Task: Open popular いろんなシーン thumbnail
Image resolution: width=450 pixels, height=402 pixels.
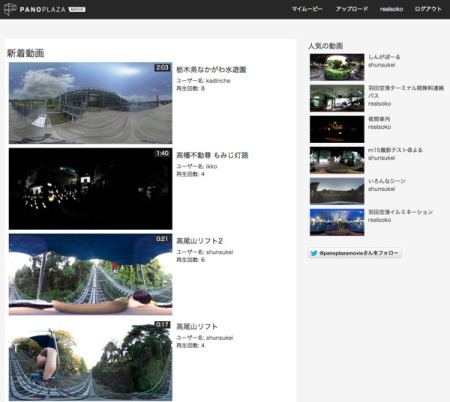Action: tap(337, 191)
